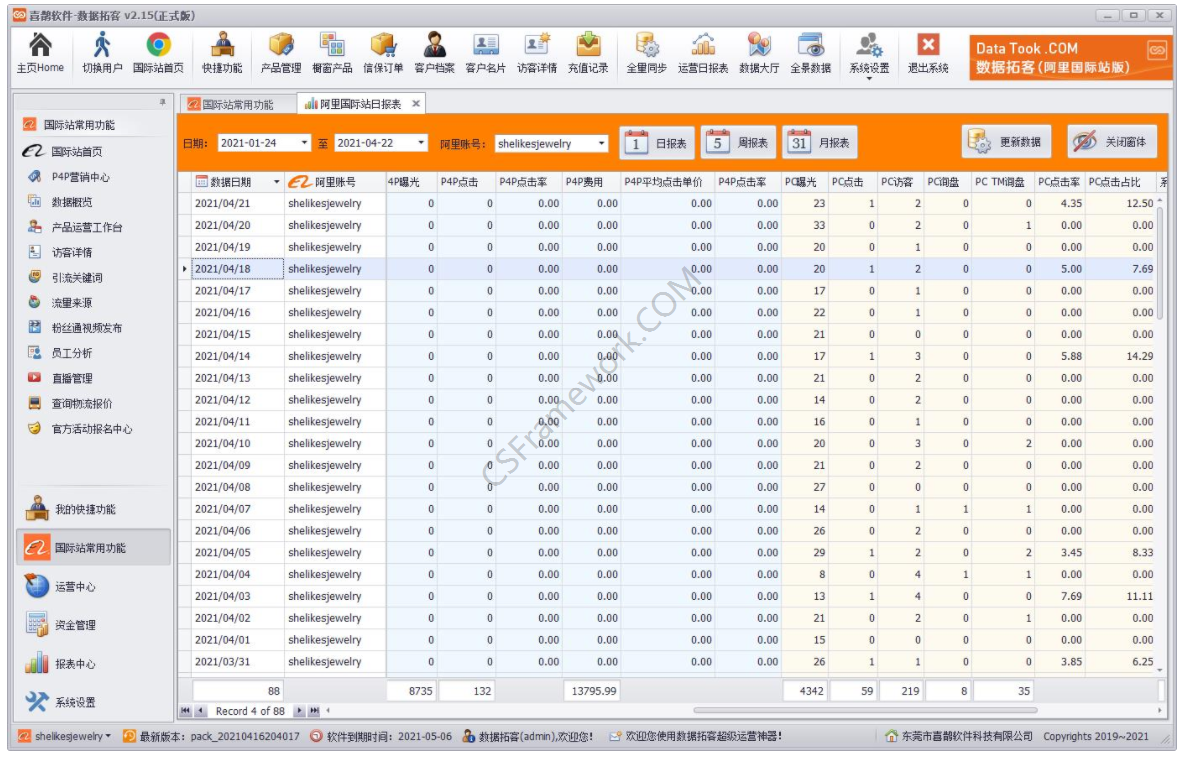Select the 2021/04/05 date cell
1183x758 pixels.
pyautogui.click(x=237, y=552)
